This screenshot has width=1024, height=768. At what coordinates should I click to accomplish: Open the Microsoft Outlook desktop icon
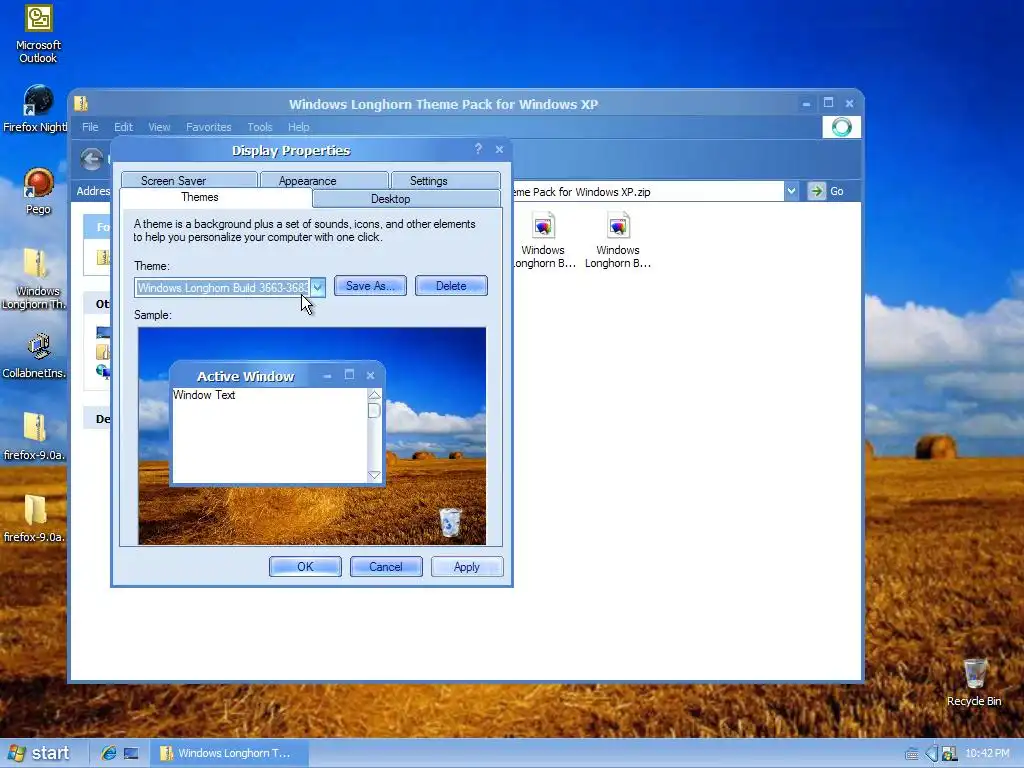(39, 34)
